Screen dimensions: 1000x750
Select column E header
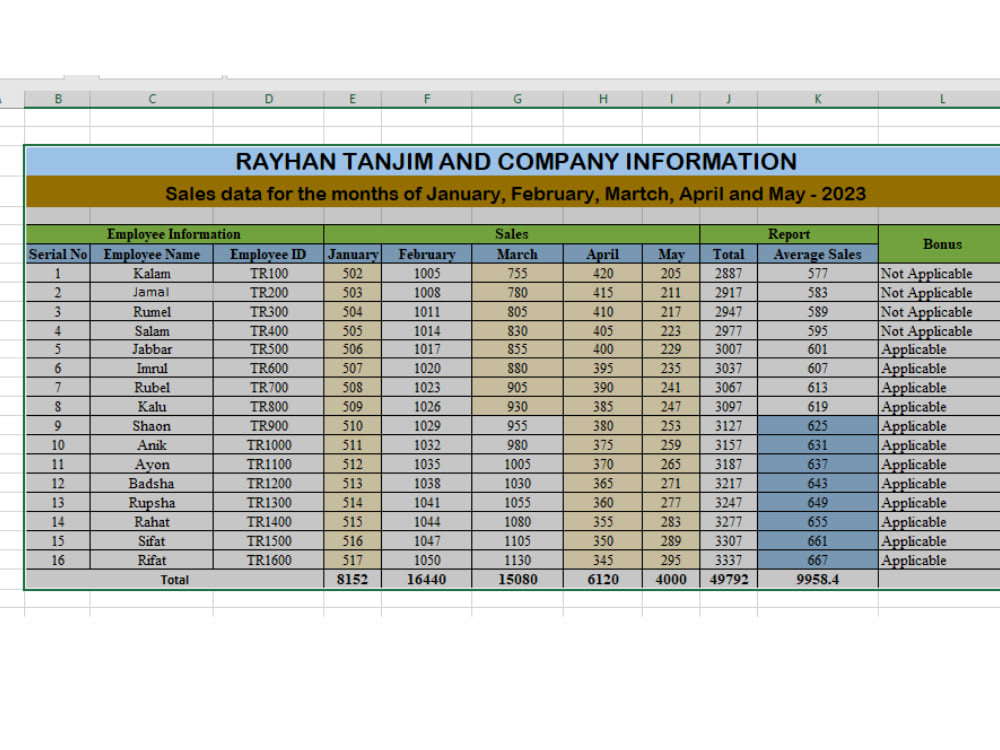(353, 99)
